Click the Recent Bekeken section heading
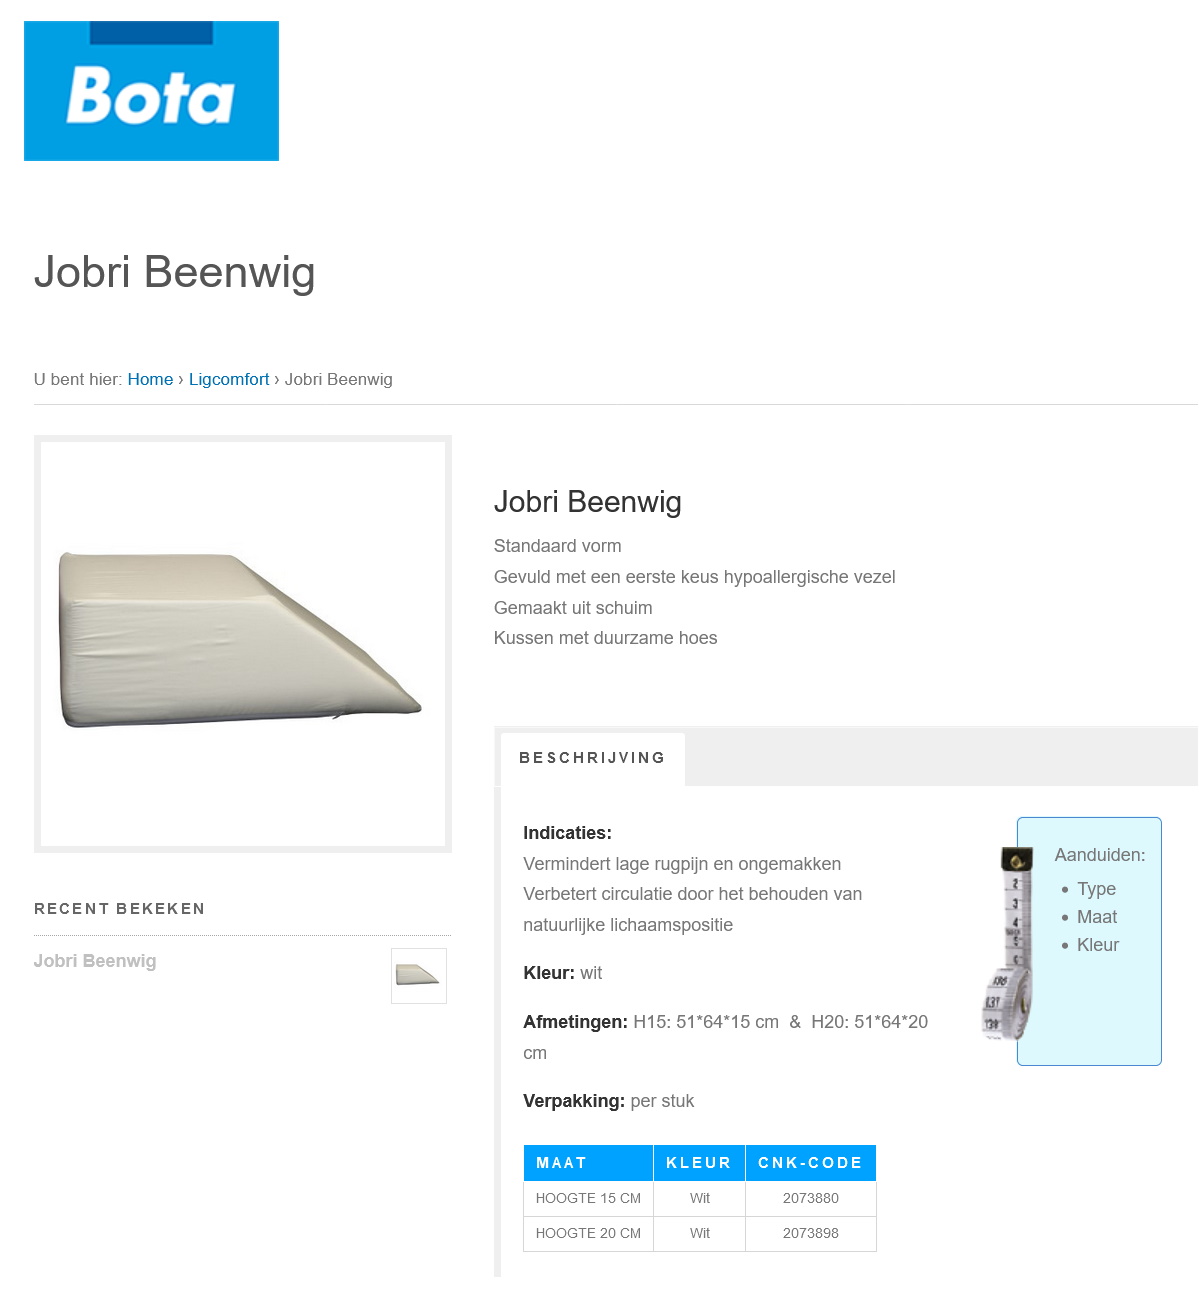This screenshot has width=1199, height=1299. 120,909
